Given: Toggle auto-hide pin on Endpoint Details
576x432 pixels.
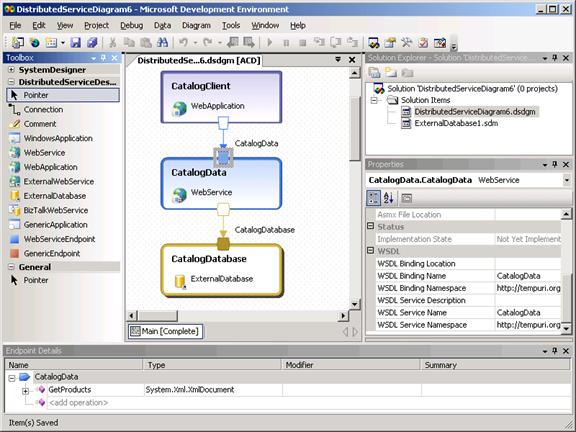Looking at the screenshot, I should pyautogui.click(x=555, y=351).
